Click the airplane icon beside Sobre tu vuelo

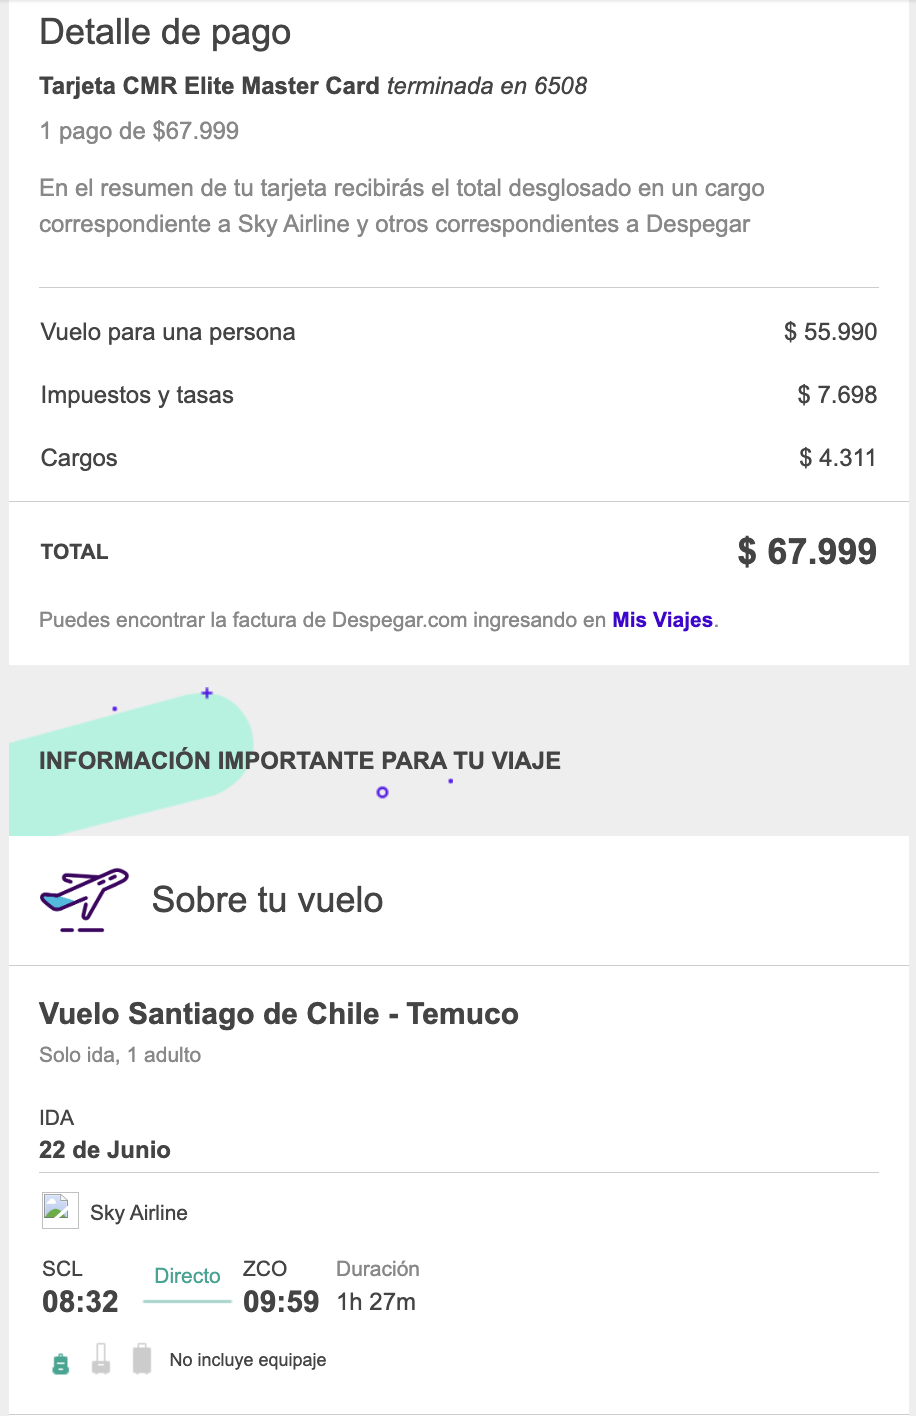coord(84,899)
